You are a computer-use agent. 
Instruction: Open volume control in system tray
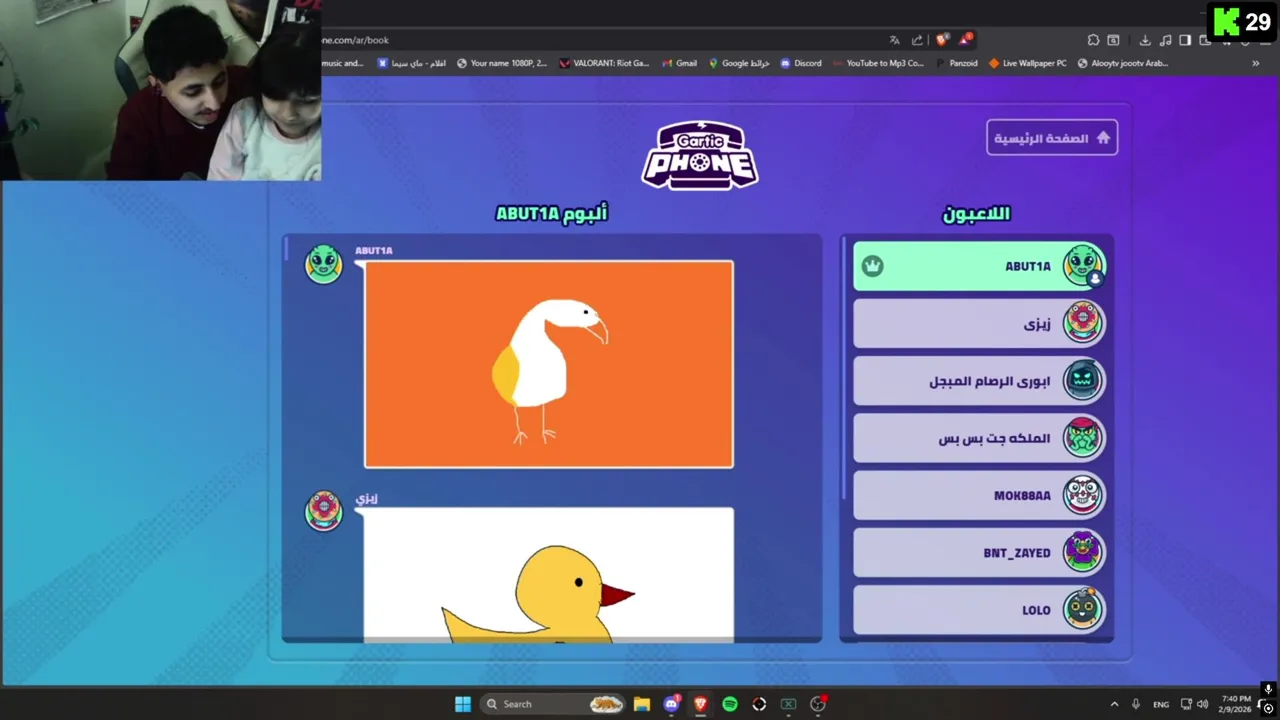tap(1202, 704)
